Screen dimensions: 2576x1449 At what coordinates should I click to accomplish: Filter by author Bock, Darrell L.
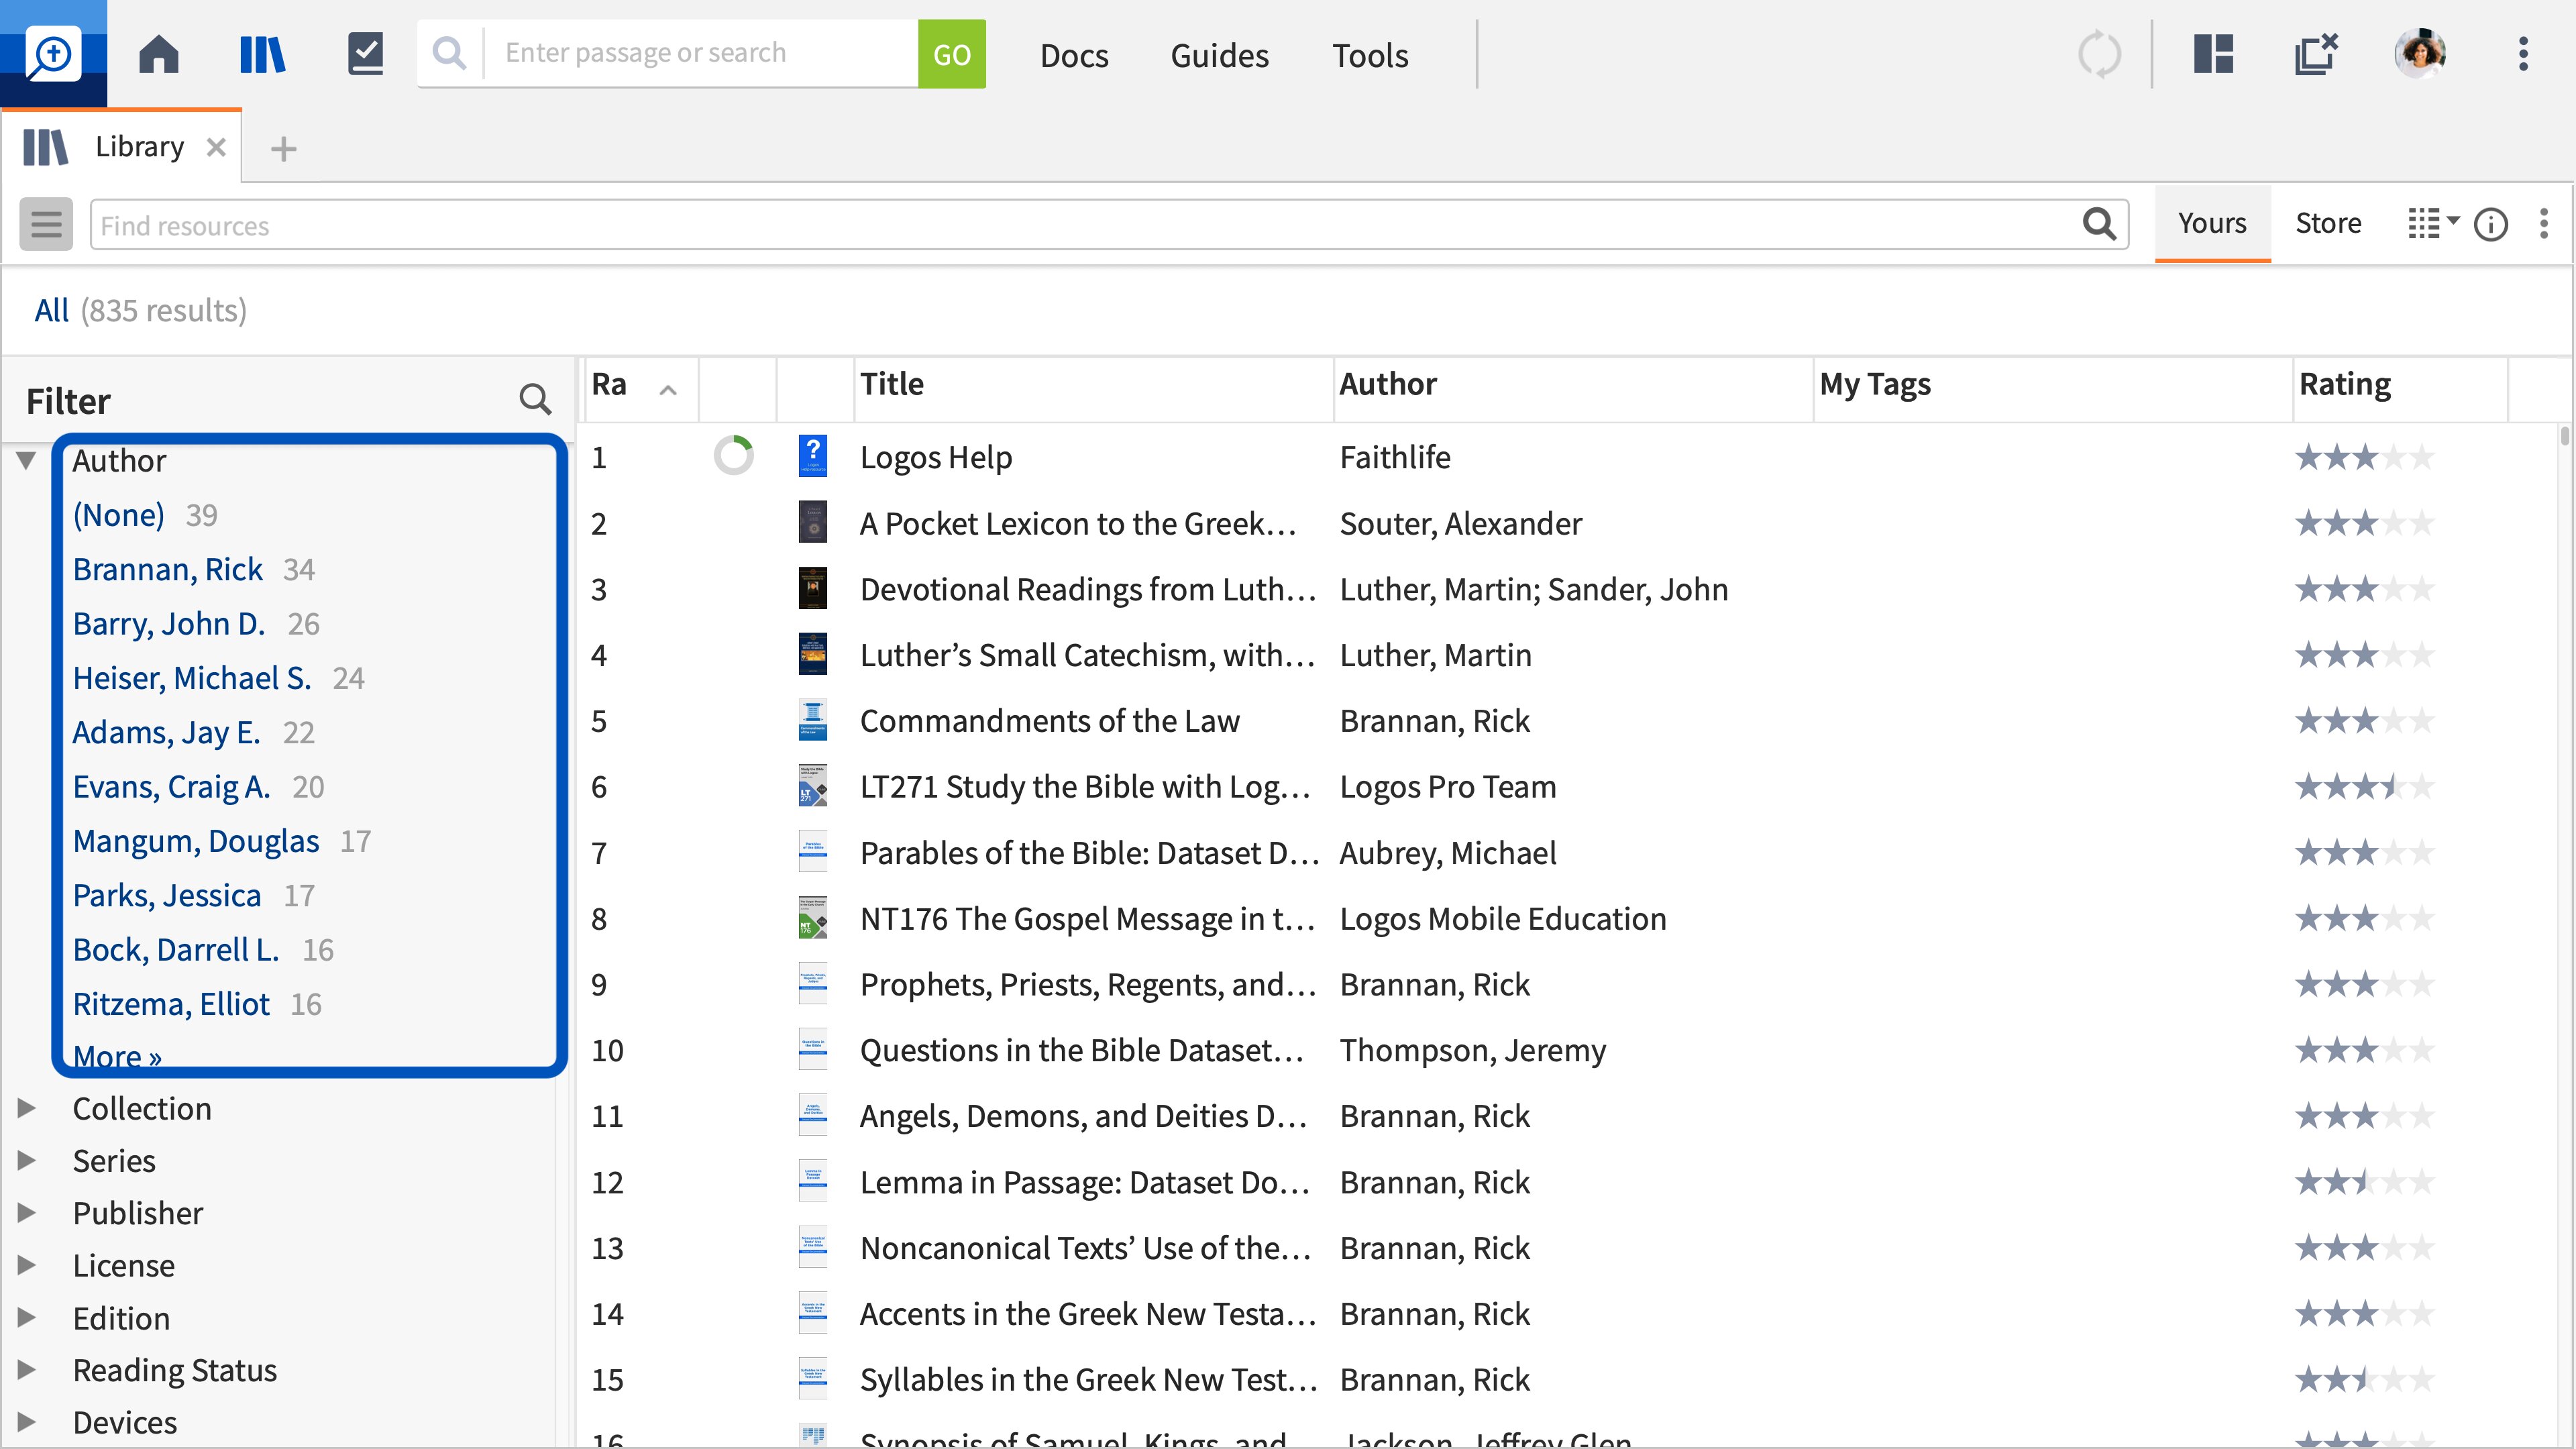coord(176,950)
